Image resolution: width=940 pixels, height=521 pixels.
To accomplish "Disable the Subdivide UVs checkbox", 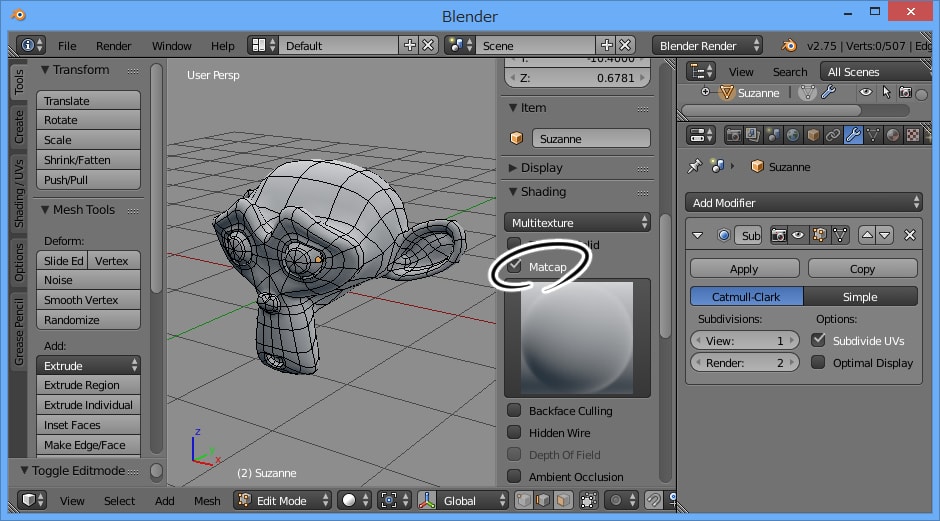I will (x=818, y=340).
